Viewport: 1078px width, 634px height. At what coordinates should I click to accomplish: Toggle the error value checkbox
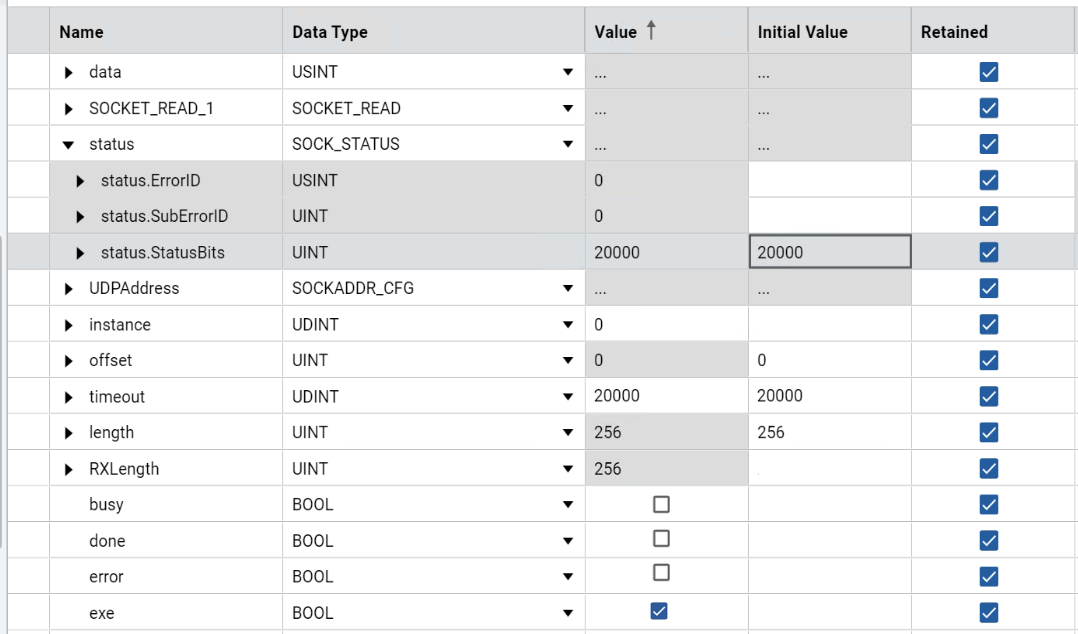pos(660,573)
